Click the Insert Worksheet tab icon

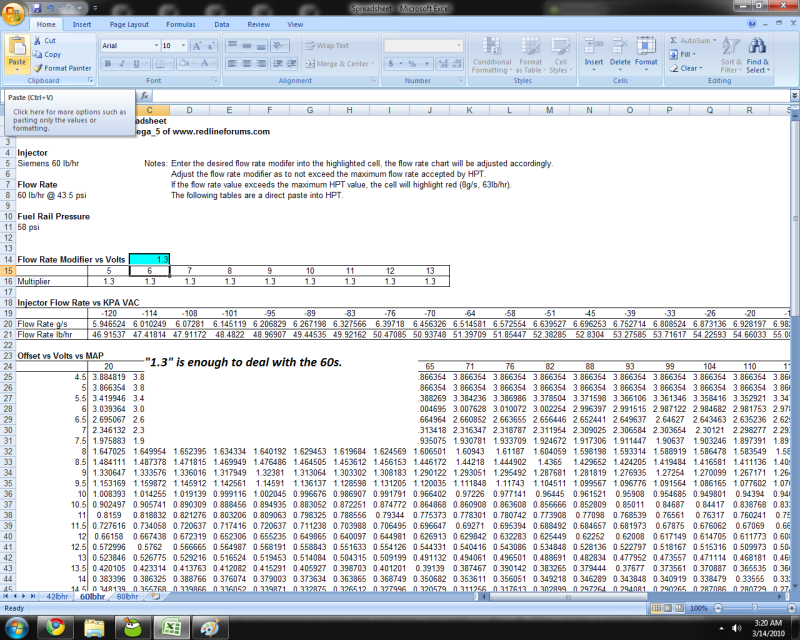pyautogui.click(x=156, y=596)
